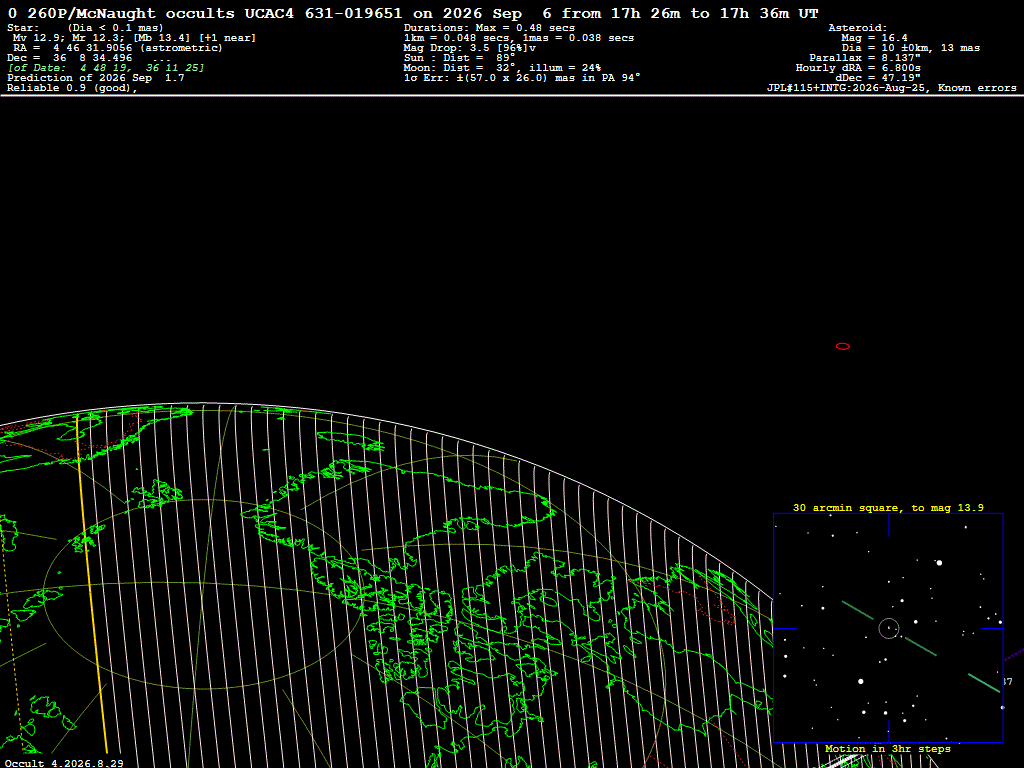
Task: Click the 1σ Err uncertainty text line
Action: [x=522, y=77]
